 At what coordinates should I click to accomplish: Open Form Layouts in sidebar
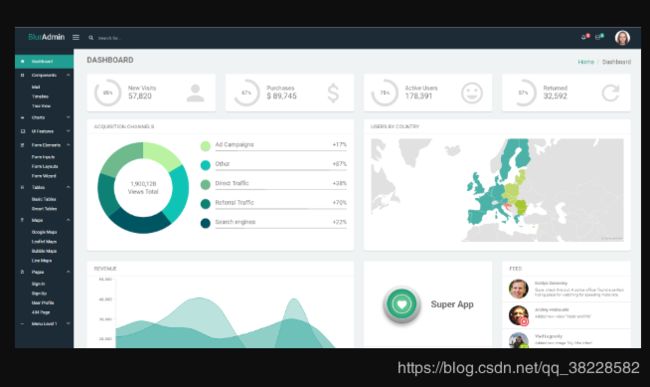[45, 166]
